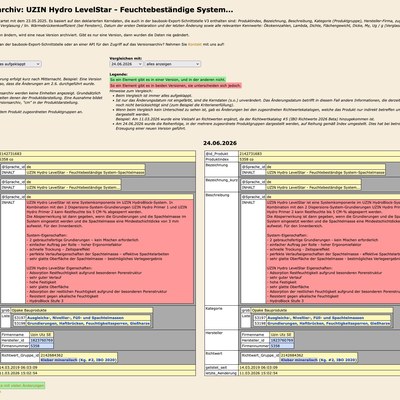The image size is (400, 400).
Task: Open 'Kleber mineralisch' Richtwert link in right version
Action: tap(318, 360)
